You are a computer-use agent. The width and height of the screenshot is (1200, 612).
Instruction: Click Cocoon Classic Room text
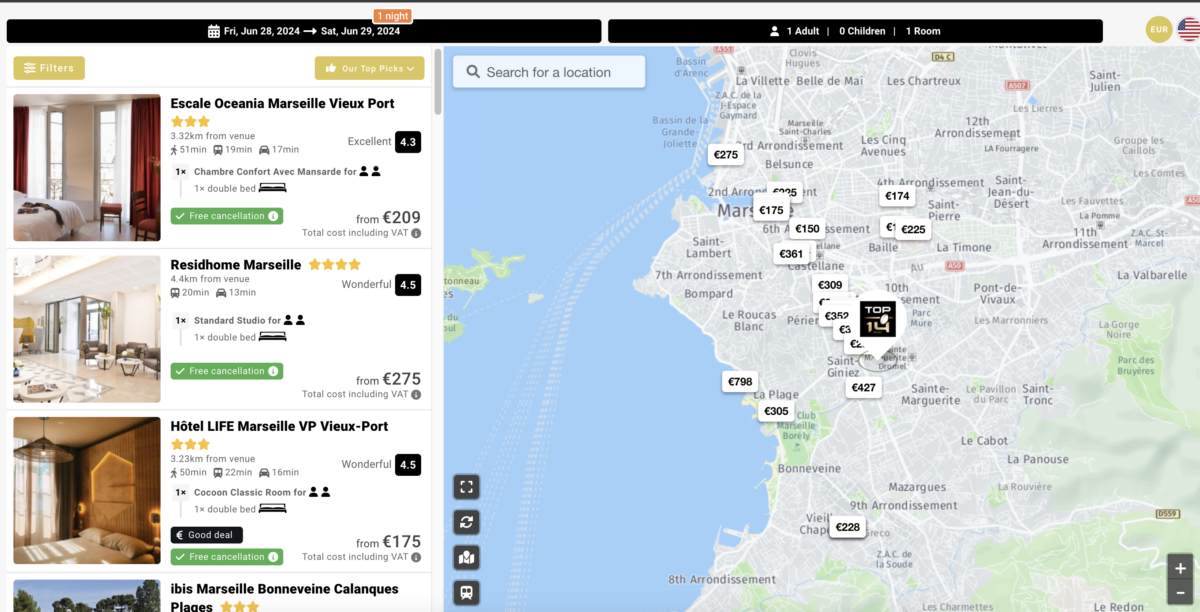click(x=250, y=492)
